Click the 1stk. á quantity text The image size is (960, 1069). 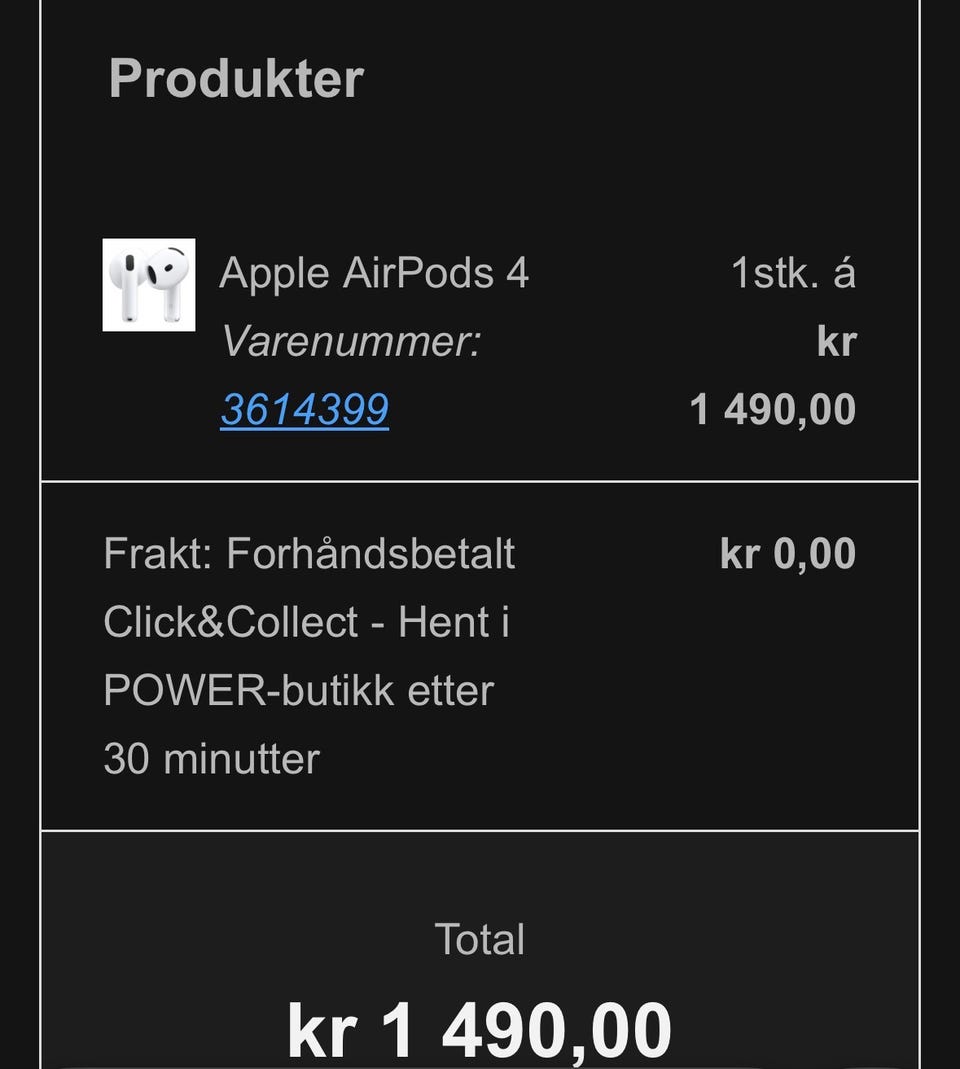click(x=794, y=273)
